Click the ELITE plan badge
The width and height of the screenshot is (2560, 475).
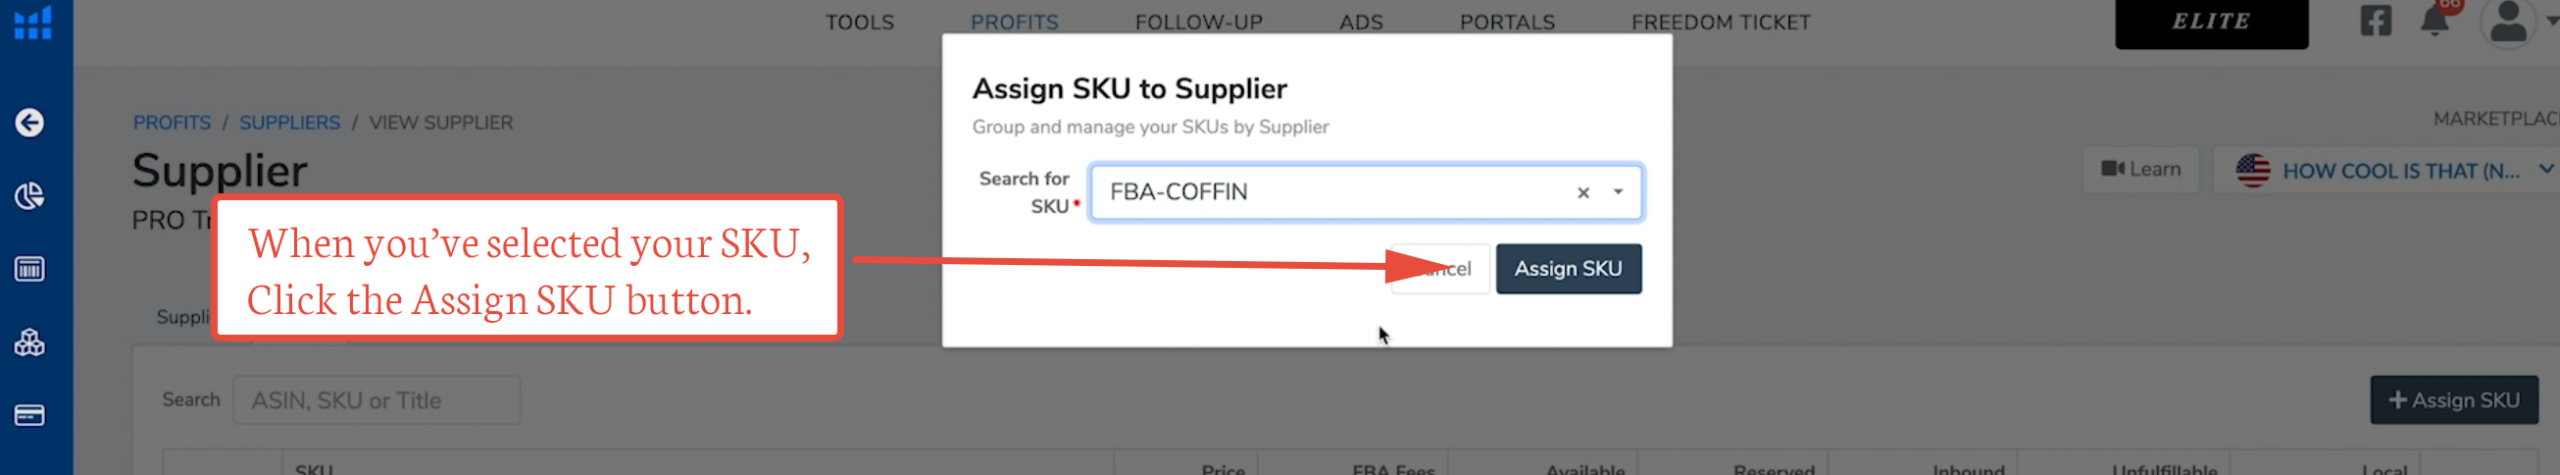click(x=2210, y=22)
